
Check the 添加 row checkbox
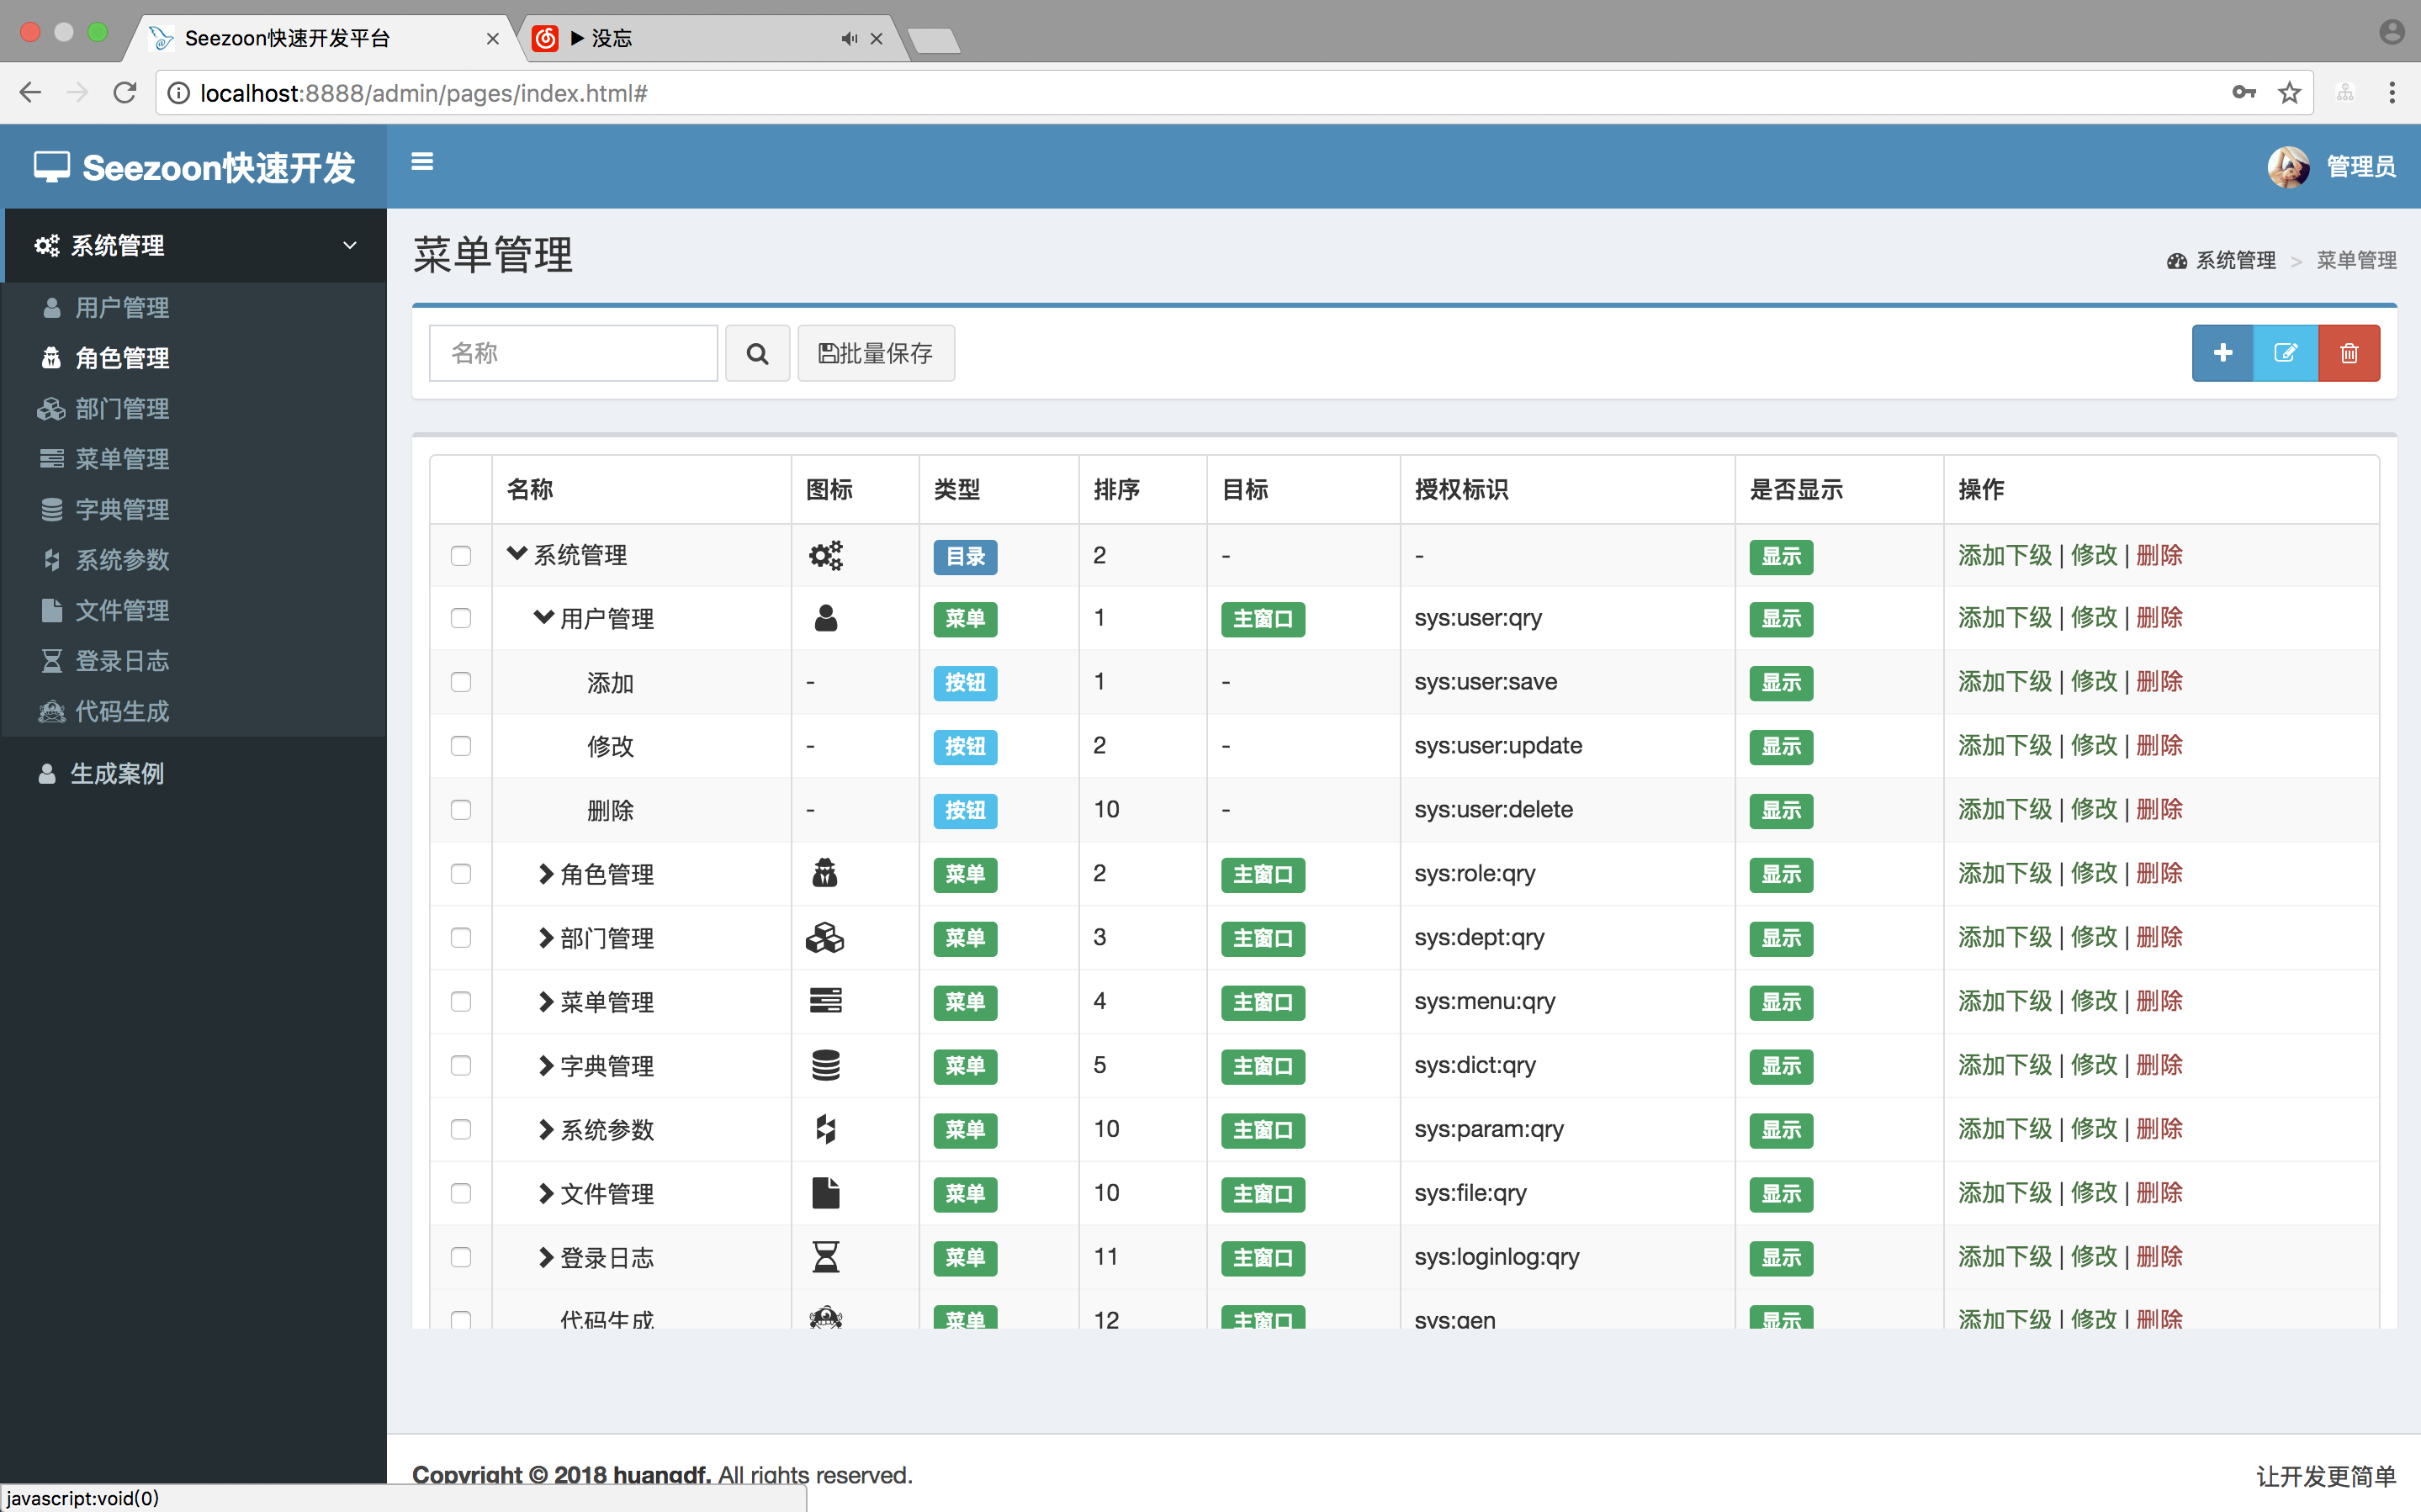(x=460, y=682)
